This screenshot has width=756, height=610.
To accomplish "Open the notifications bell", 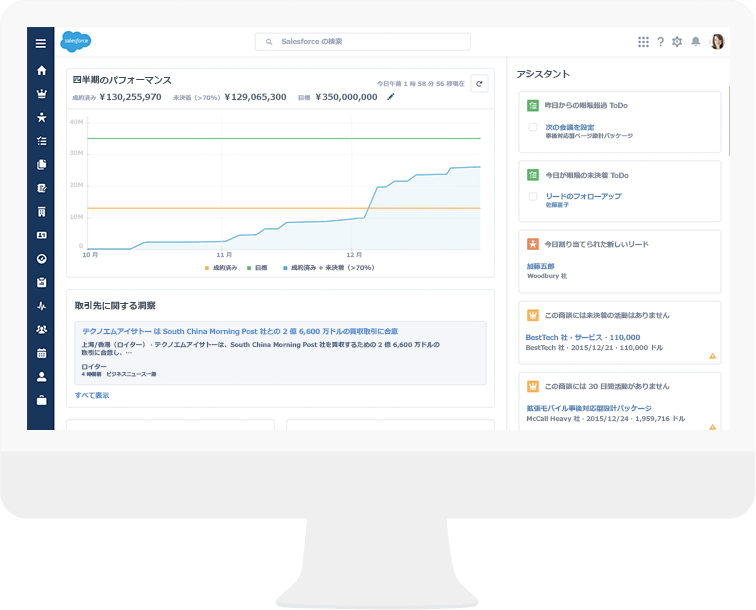I will coord(696,42).
